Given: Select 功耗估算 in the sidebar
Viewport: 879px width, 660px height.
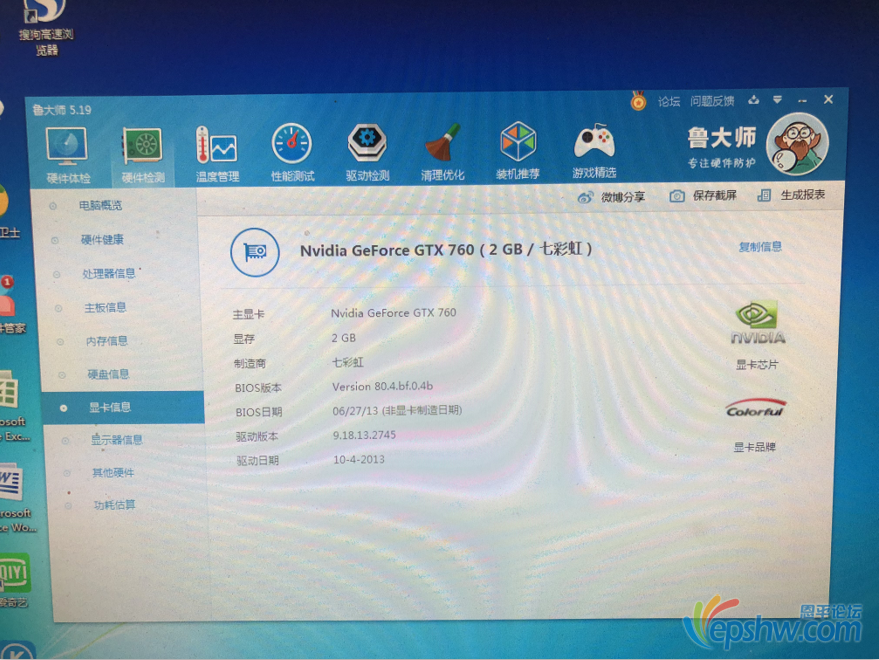Looking at the screenshot, I should point(114,505).
